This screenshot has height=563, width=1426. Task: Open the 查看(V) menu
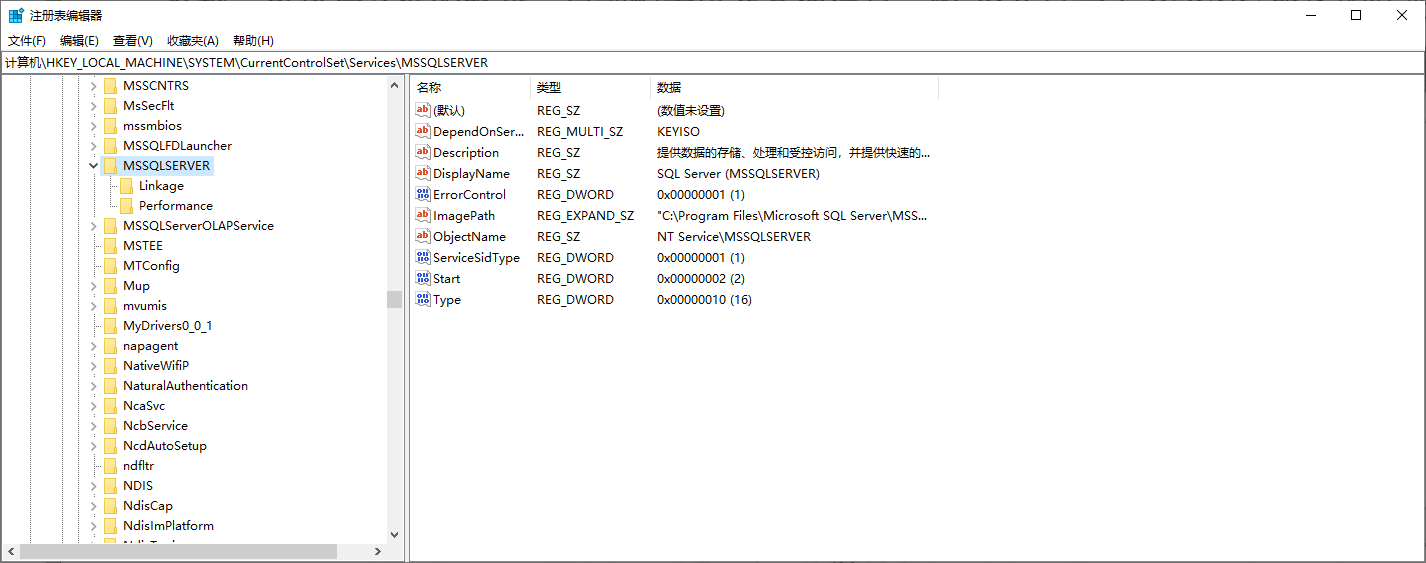(132, 40)
